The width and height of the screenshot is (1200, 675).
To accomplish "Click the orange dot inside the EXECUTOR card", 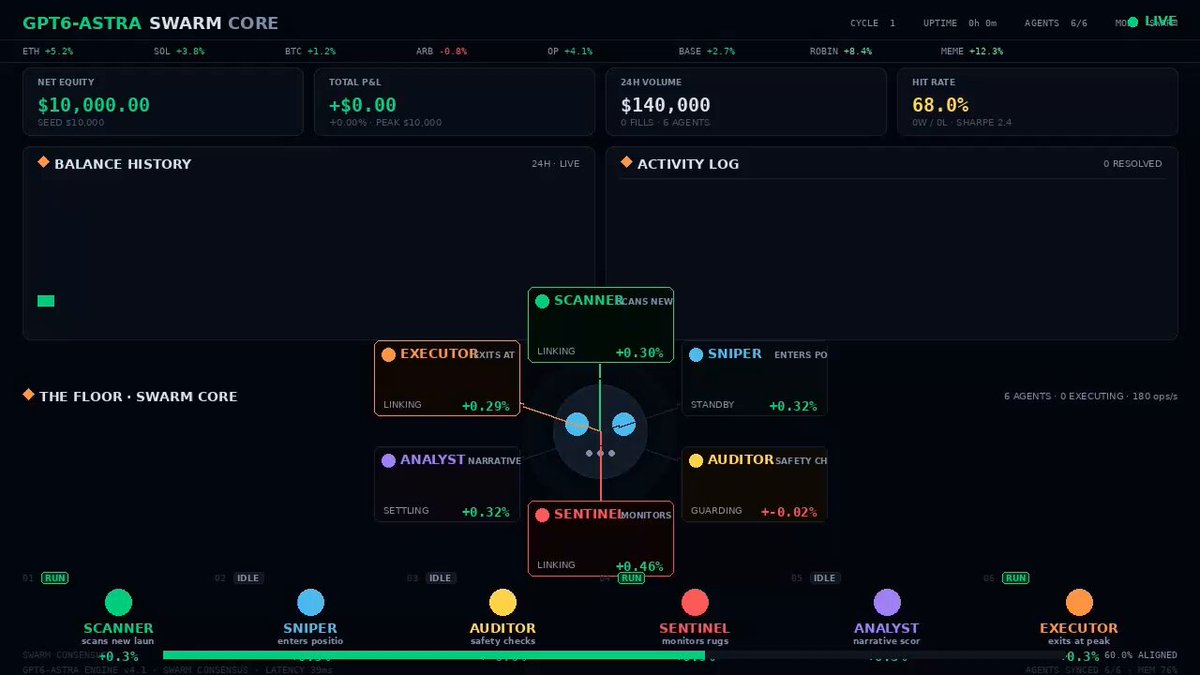I will pyautogui.click(x=388, y=354).
